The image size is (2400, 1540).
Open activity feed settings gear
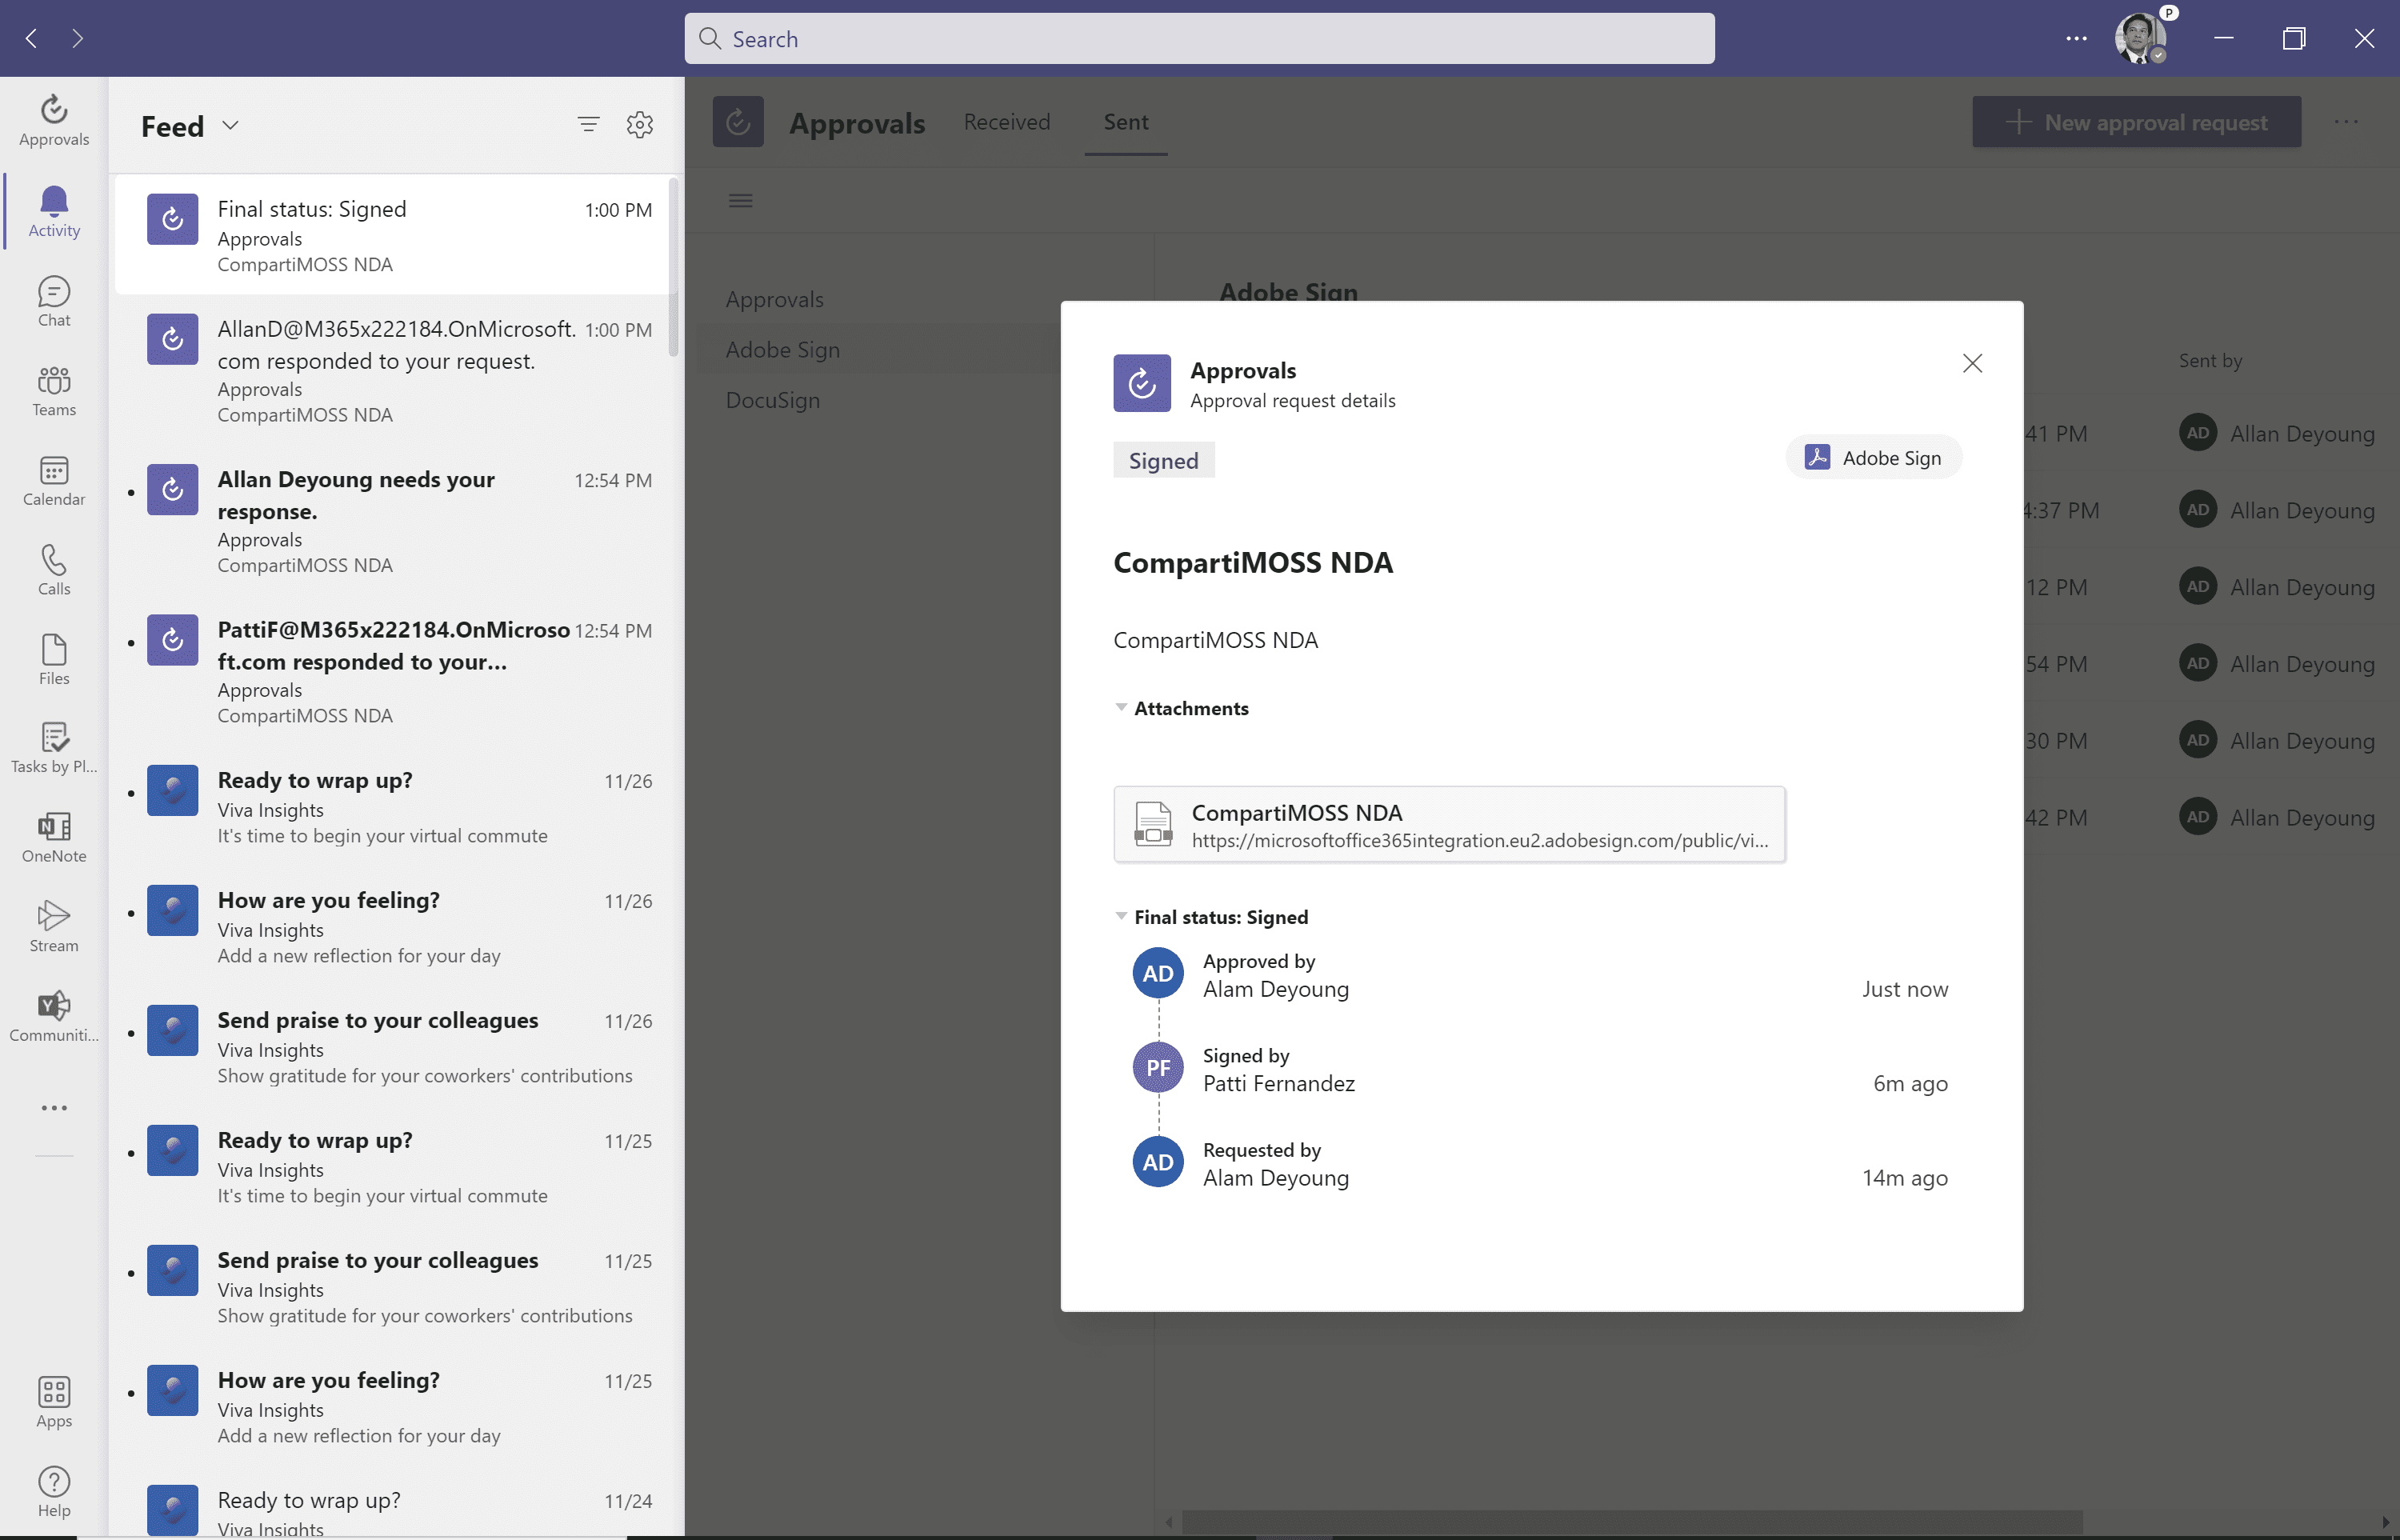pos(640,125)
